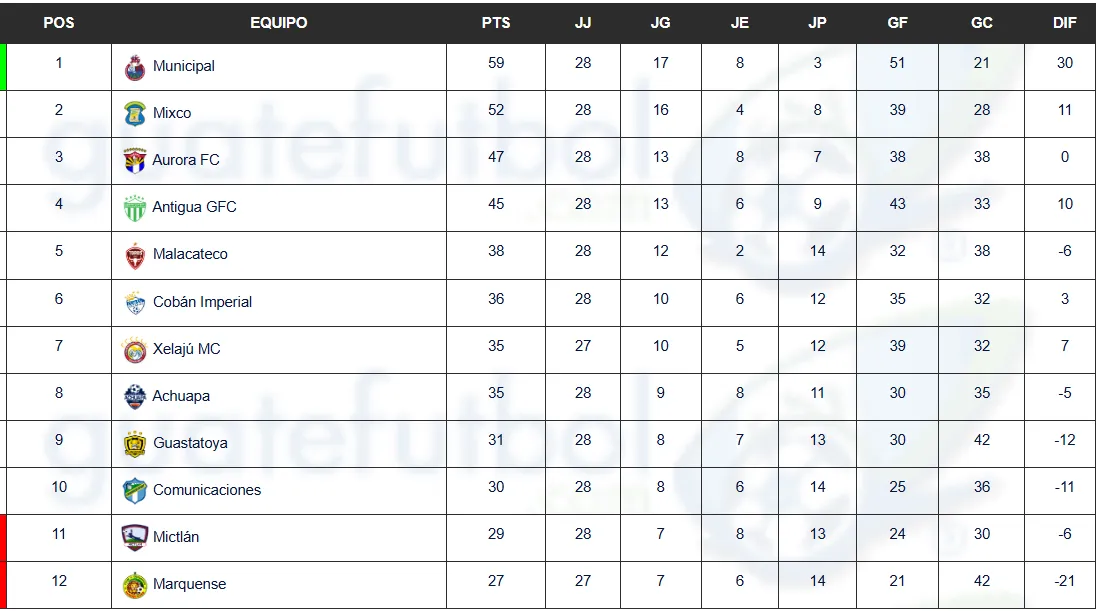
Task: Click the Aurora FC crest icon
Action: pos(135,161)
